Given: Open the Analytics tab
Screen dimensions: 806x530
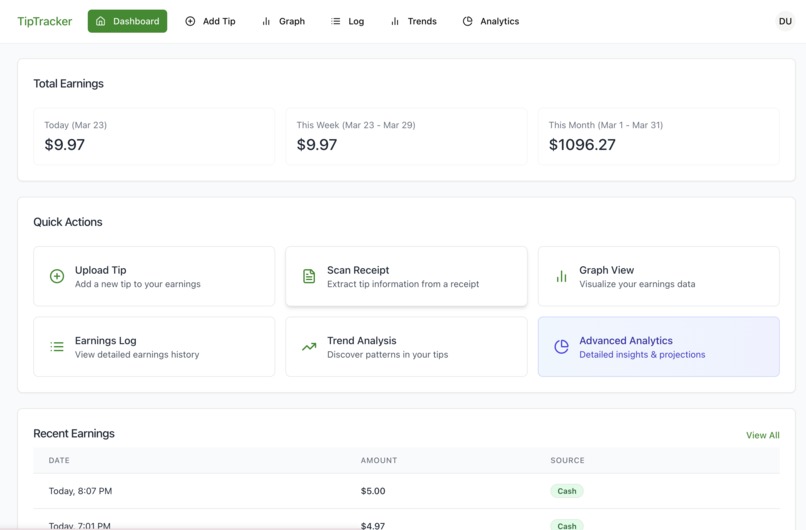Looking at the screenshot, I should [x=491, y=21].
